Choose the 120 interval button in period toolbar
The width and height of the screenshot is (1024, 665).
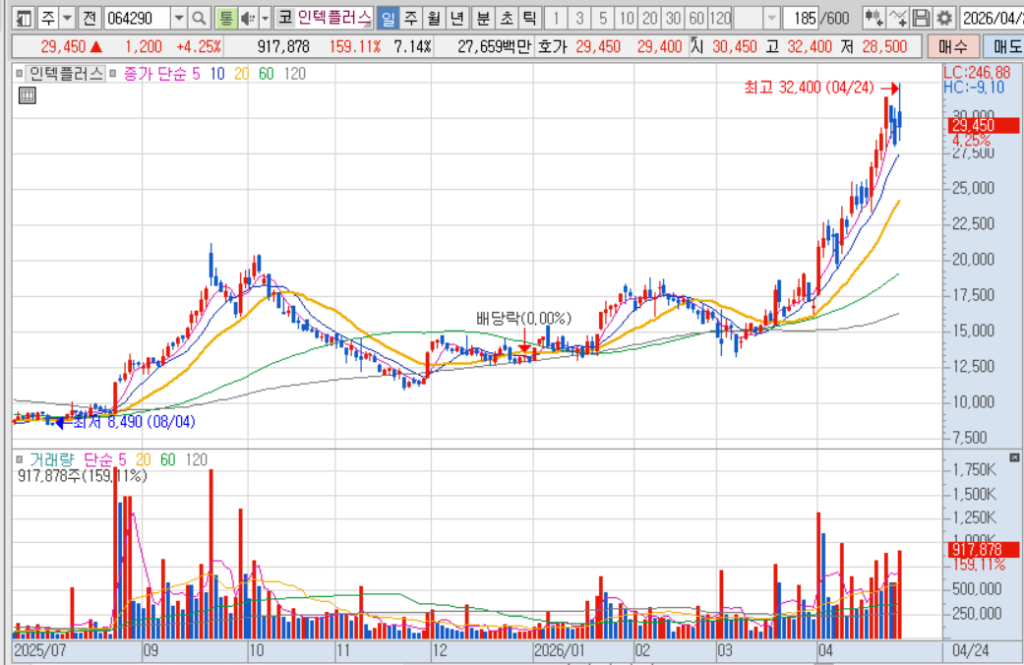pos(720,18)
